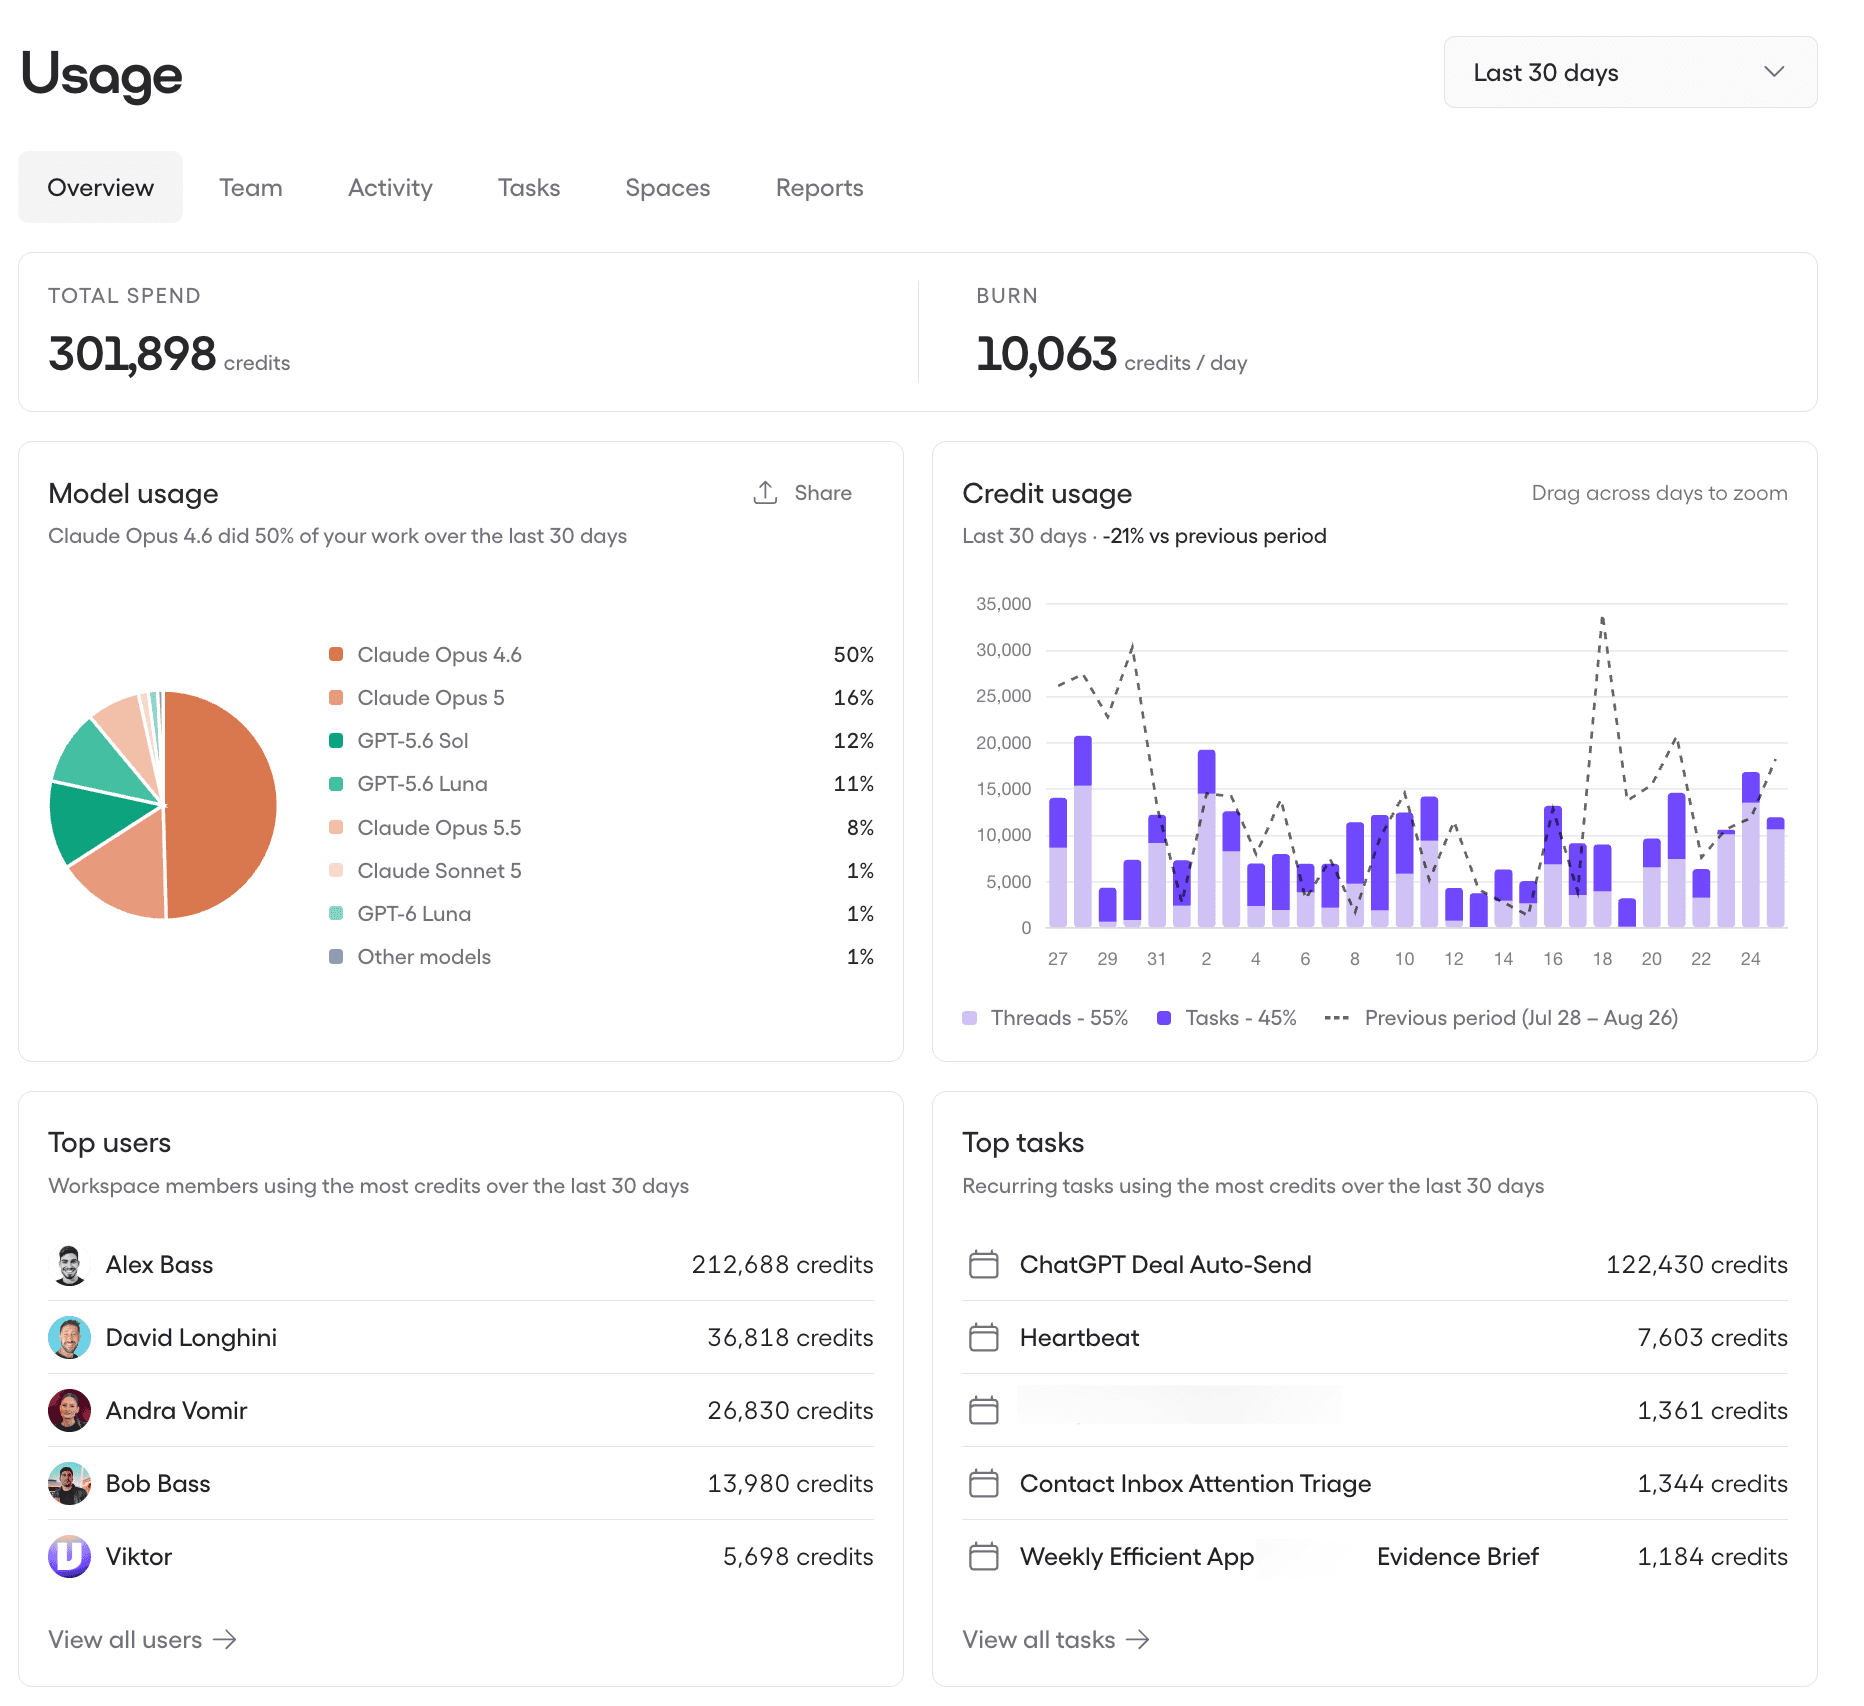This screenshot has height=1706, width=1864.
Task: Click the Previous period dashed-line legend marker
Action: (1337, 1018)
